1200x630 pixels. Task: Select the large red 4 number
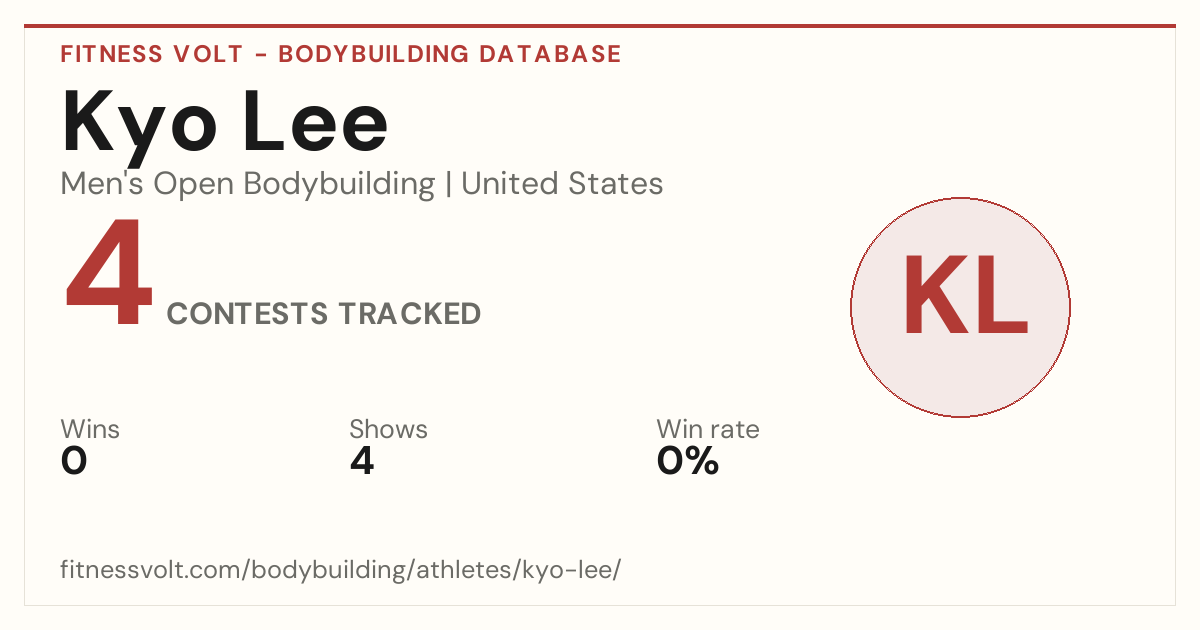point(109,275)
